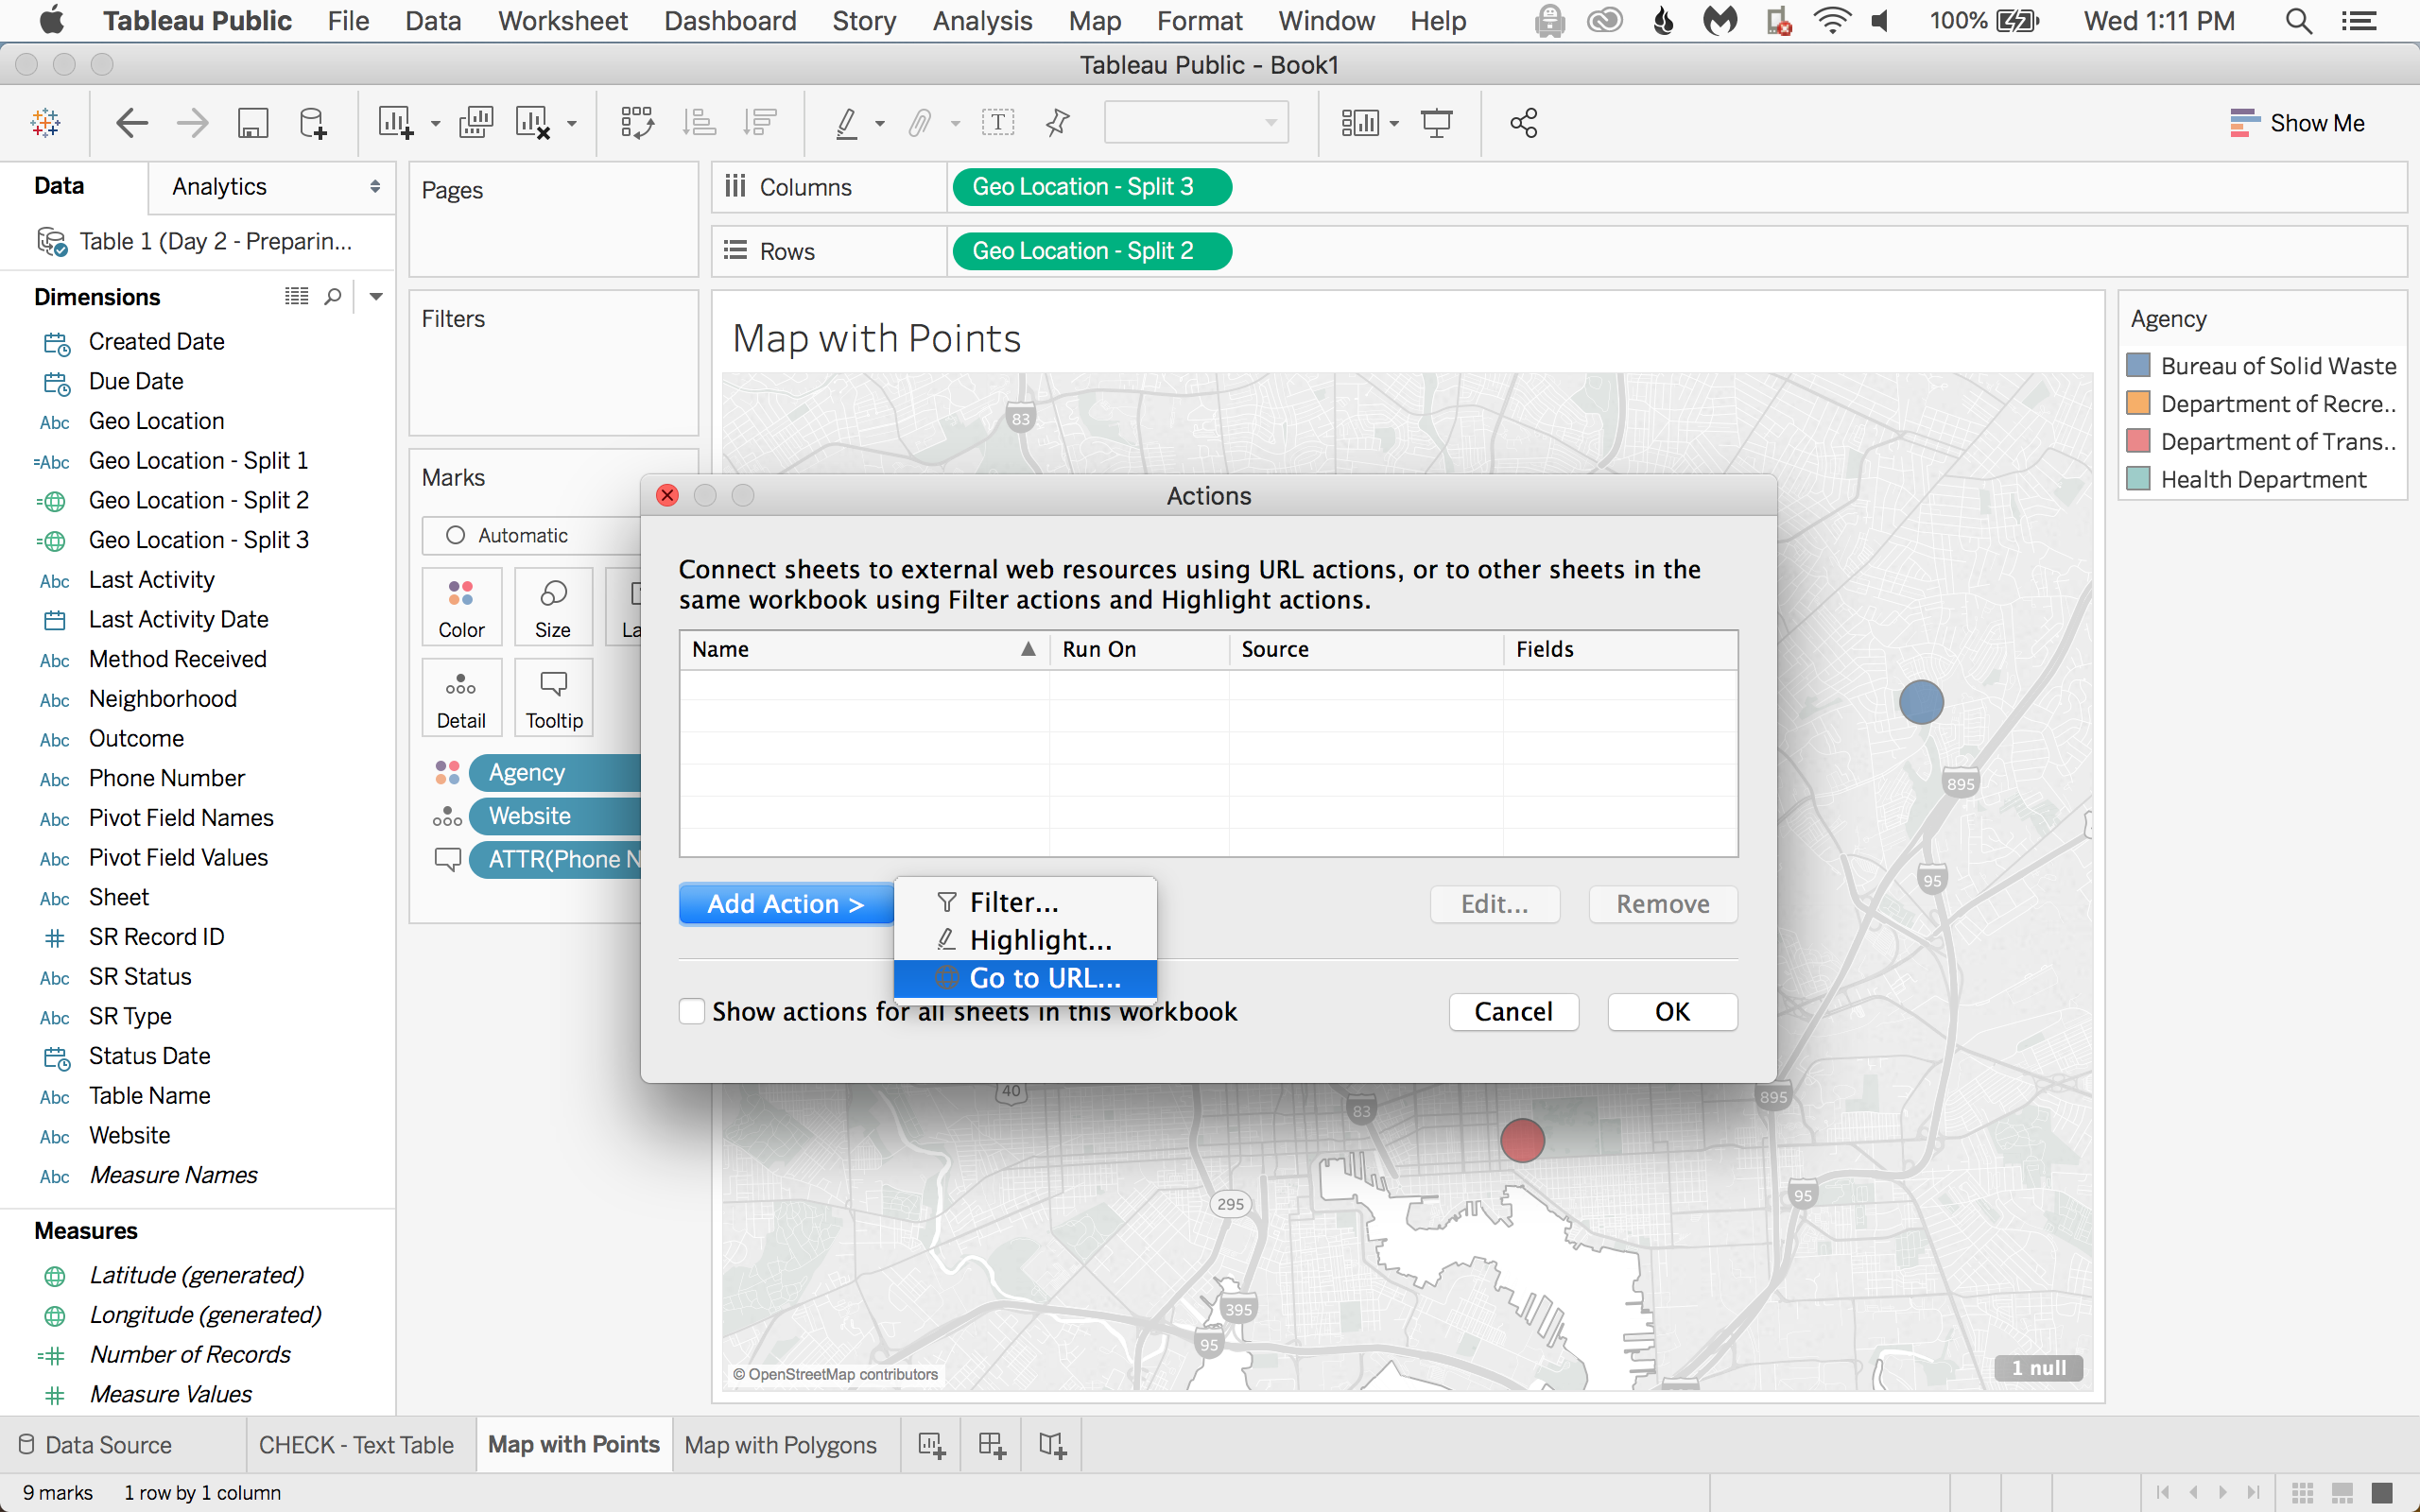This screenshot has height=1512, width=2420.
Task: Click Cancel in Actions dialog
Action: point(1513,1012)
